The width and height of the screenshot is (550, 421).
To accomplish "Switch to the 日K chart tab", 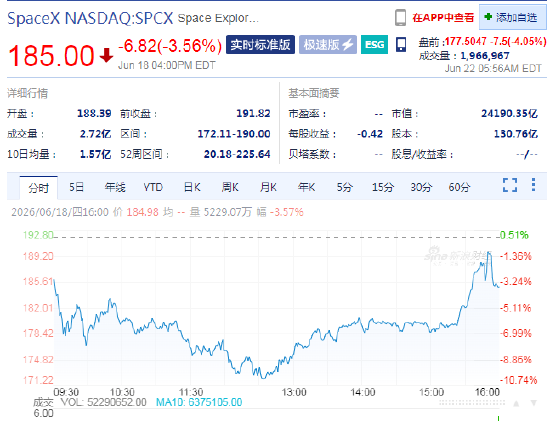I will tap(192, 187).
